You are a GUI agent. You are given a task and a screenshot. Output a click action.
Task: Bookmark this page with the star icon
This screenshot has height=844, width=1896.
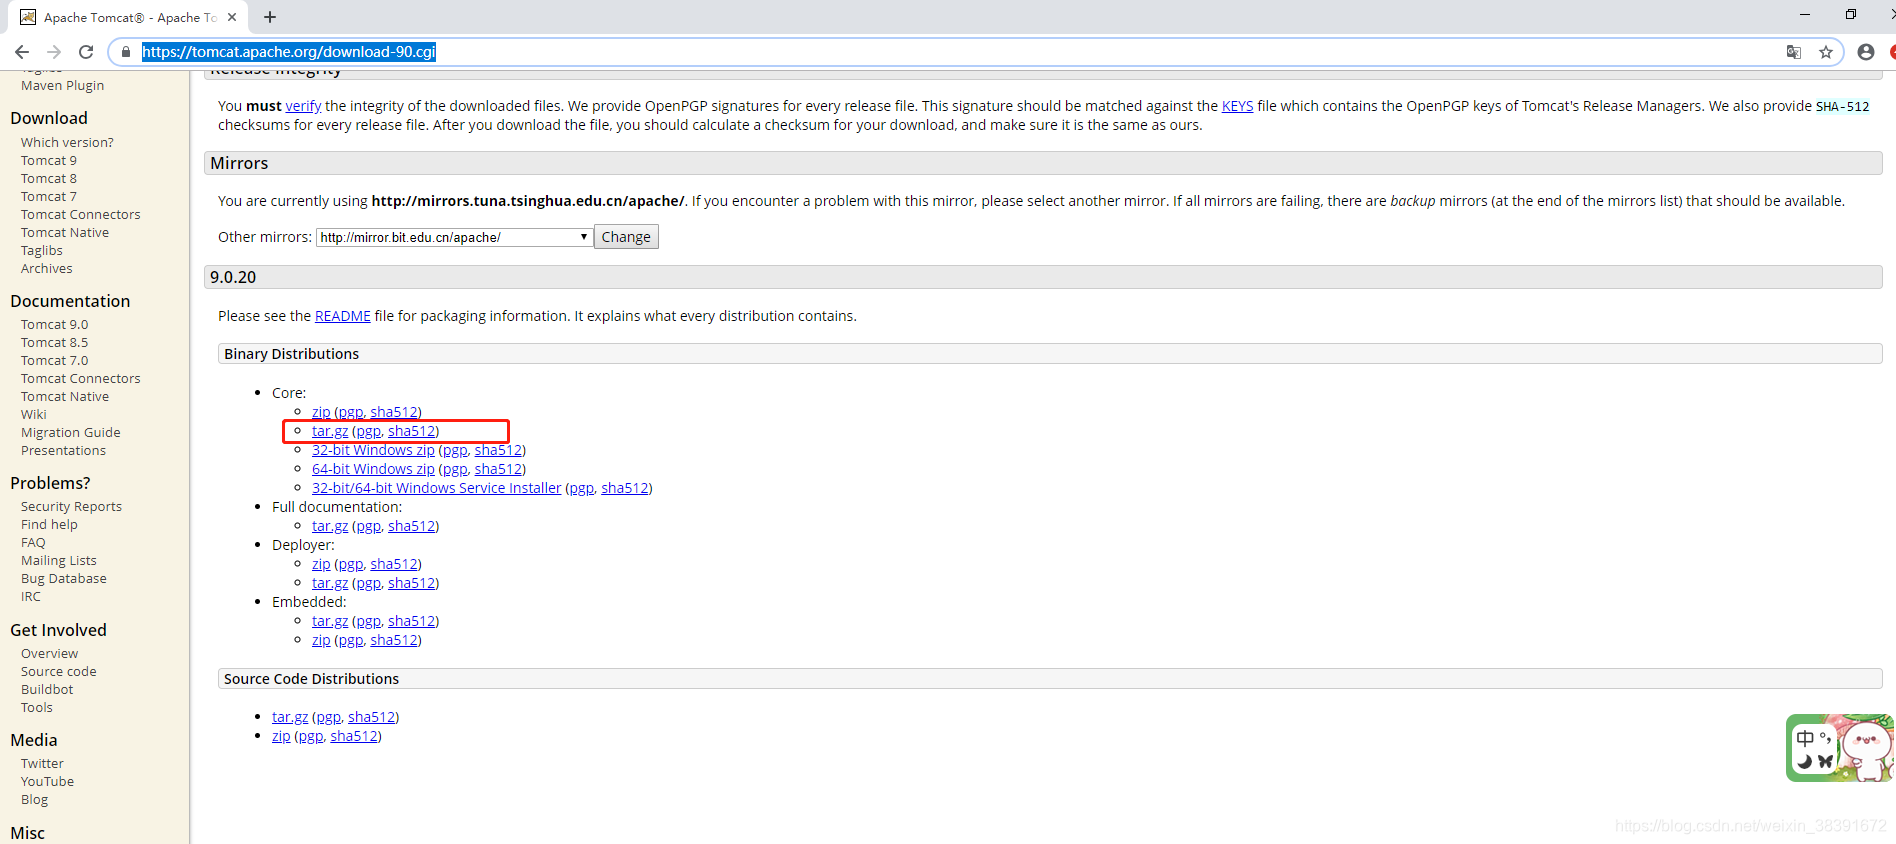pos(1826,52)
